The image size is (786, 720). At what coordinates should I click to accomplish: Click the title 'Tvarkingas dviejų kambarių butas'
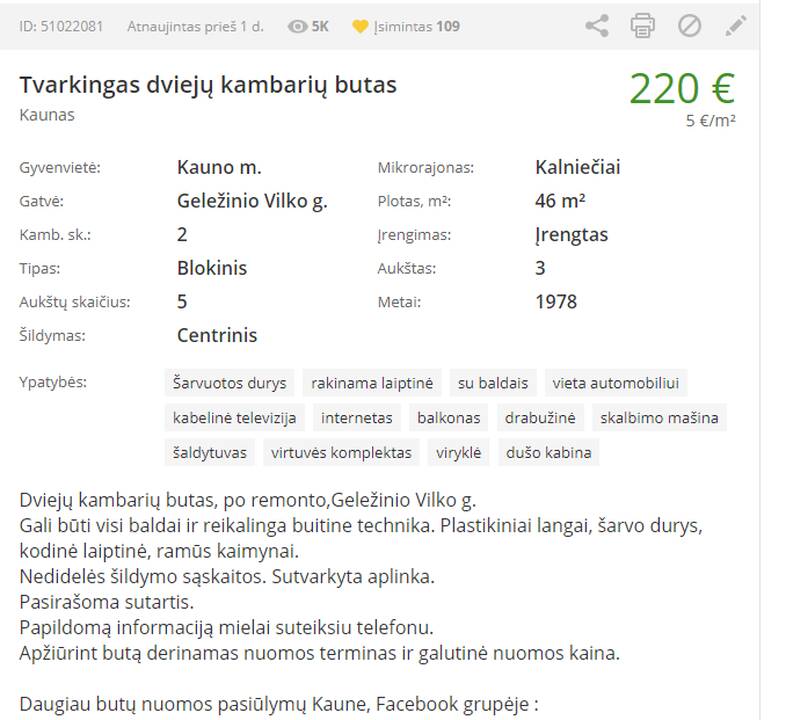point(208,85)
